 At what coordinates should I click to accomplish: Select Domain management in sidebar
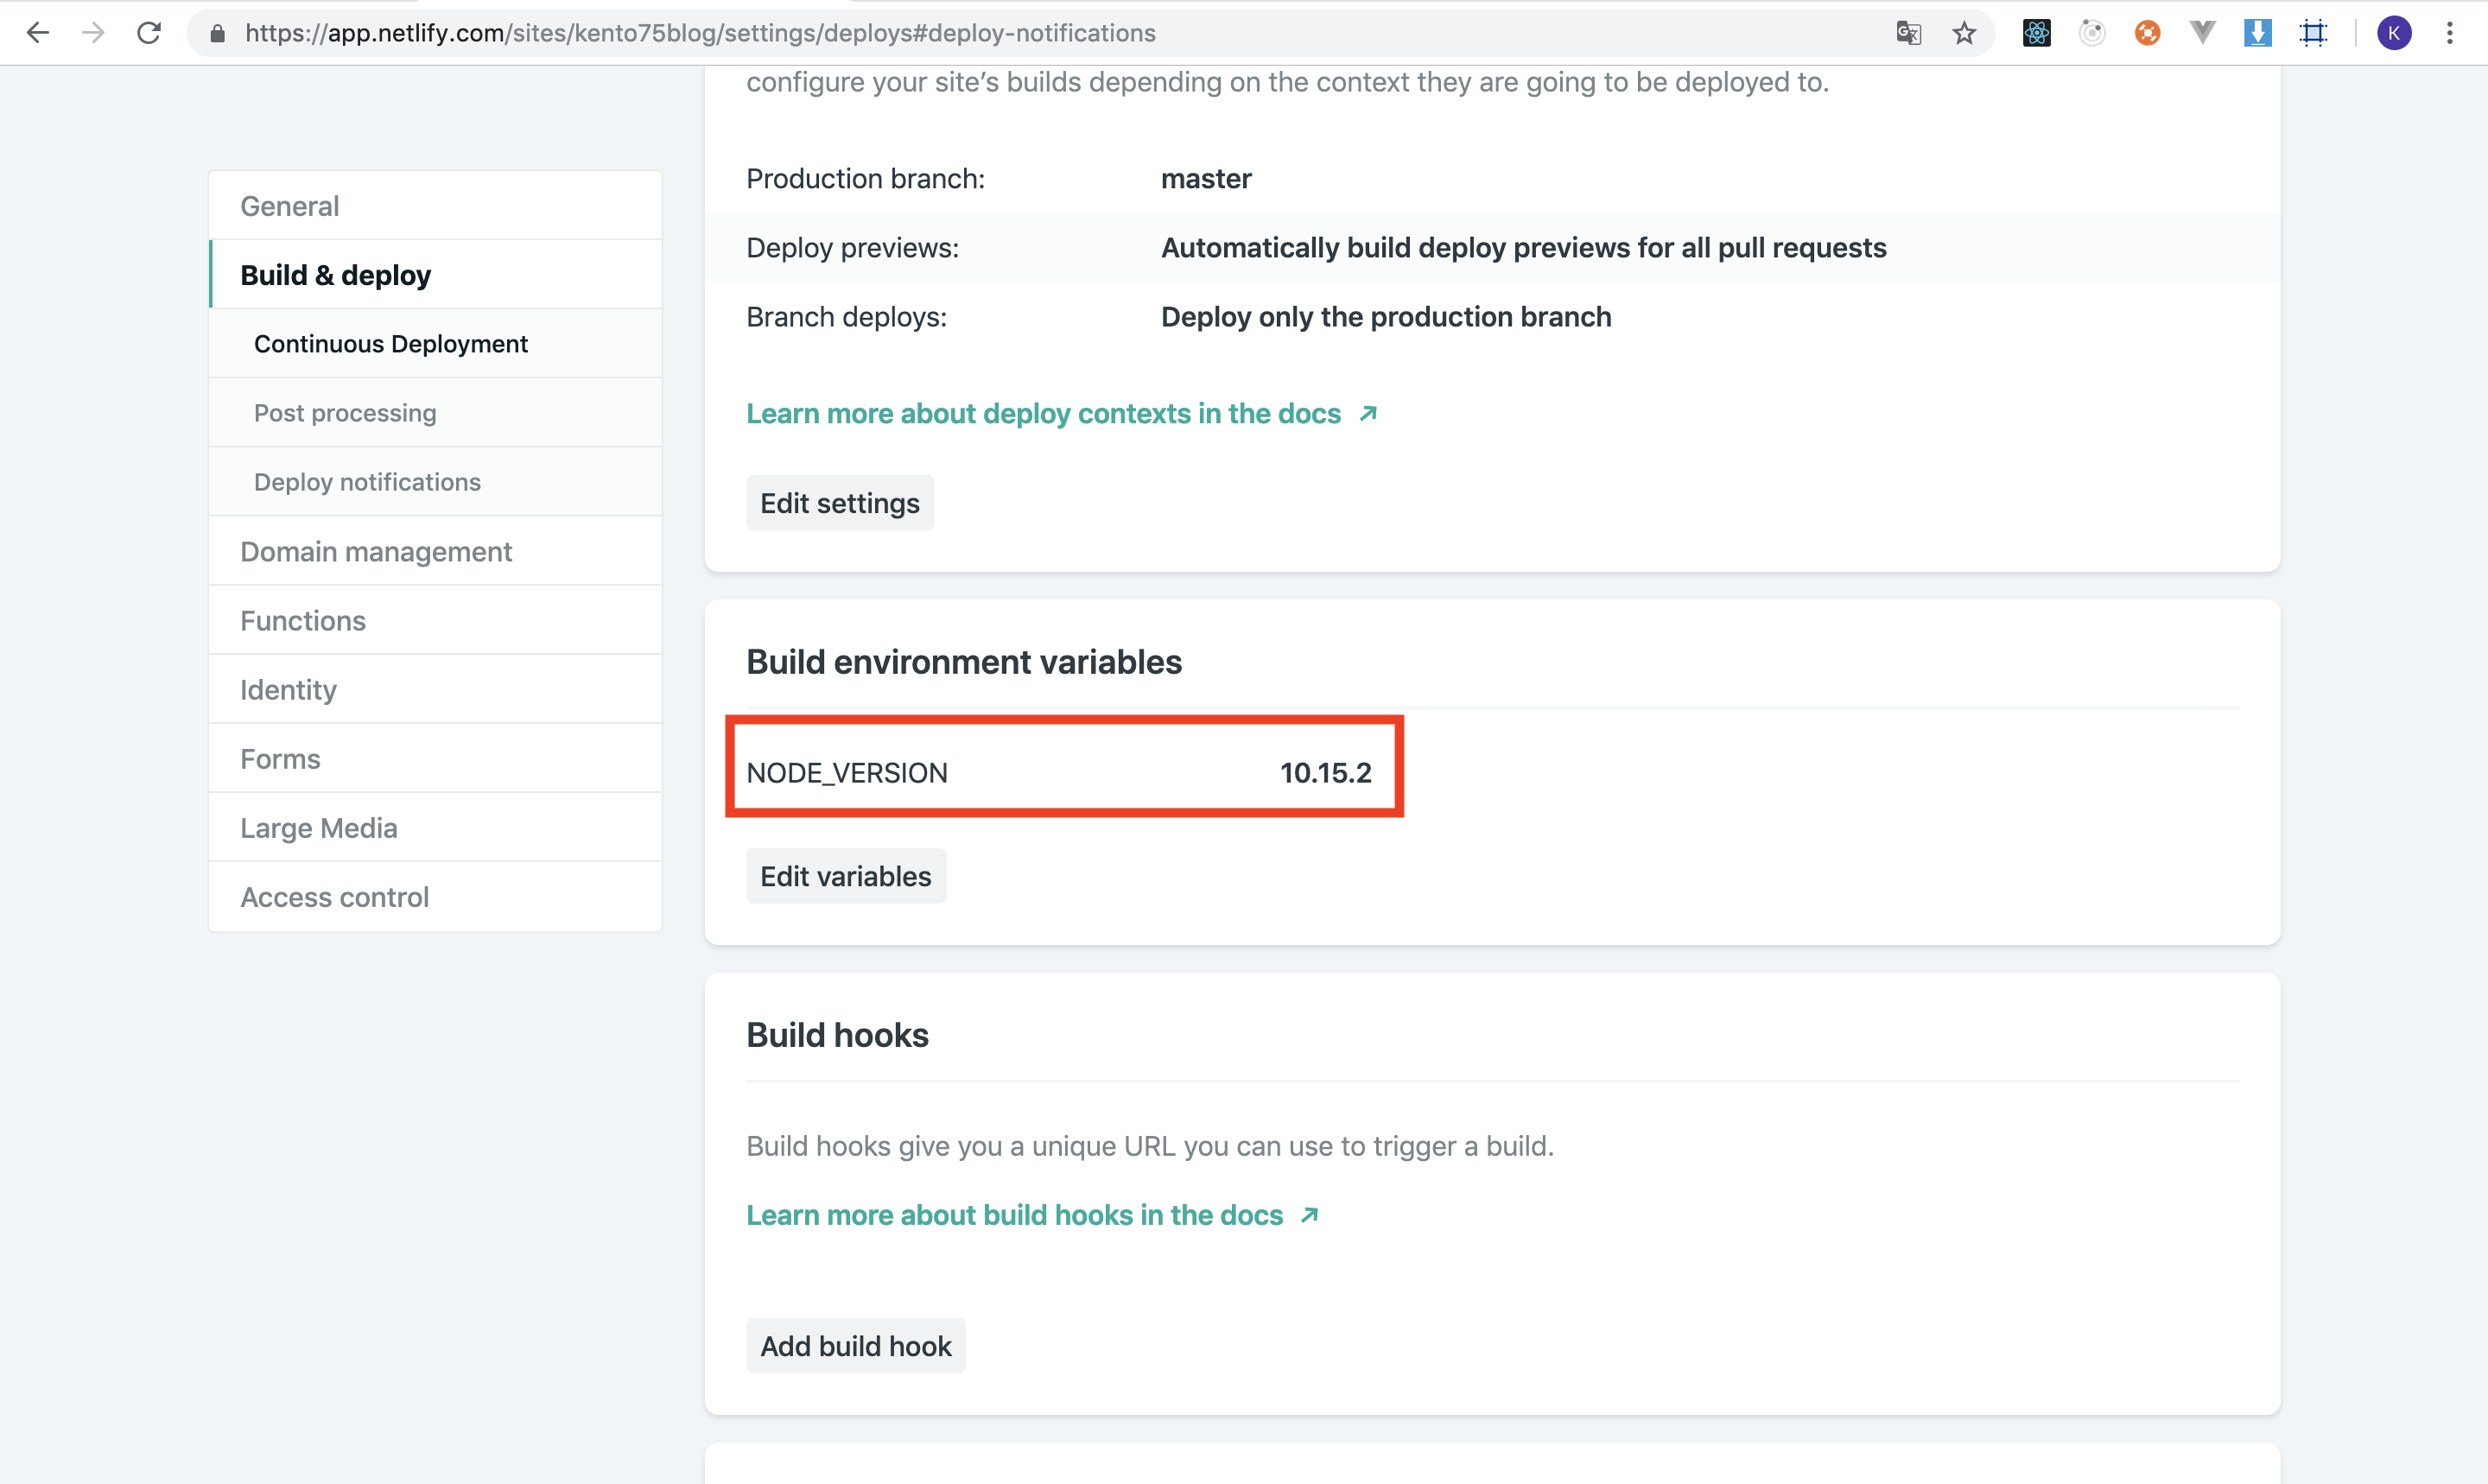376,551
